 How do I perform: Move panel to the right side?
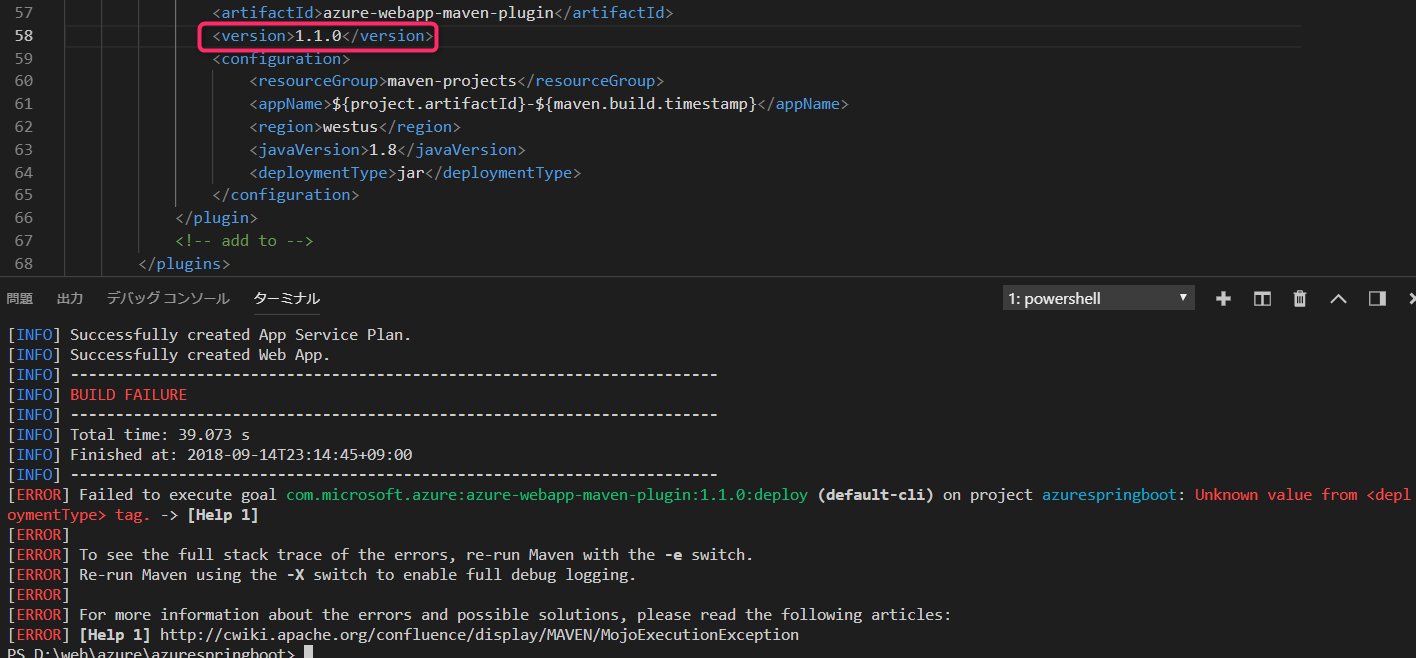1377,298
